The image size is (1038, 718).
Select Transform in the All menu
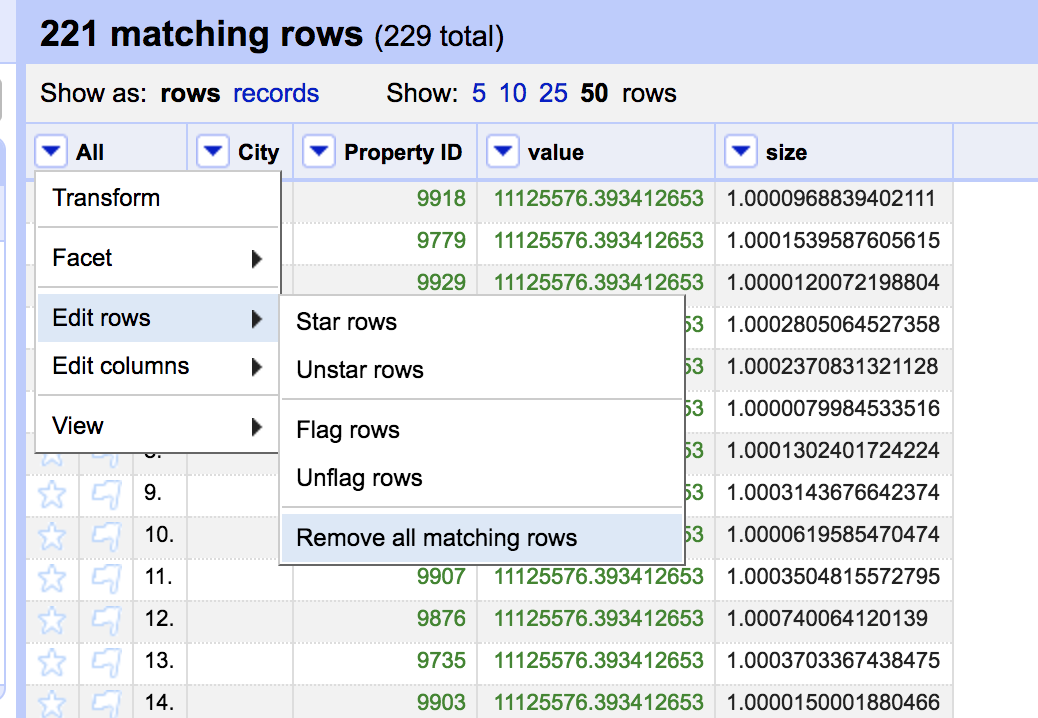(158, 198)
